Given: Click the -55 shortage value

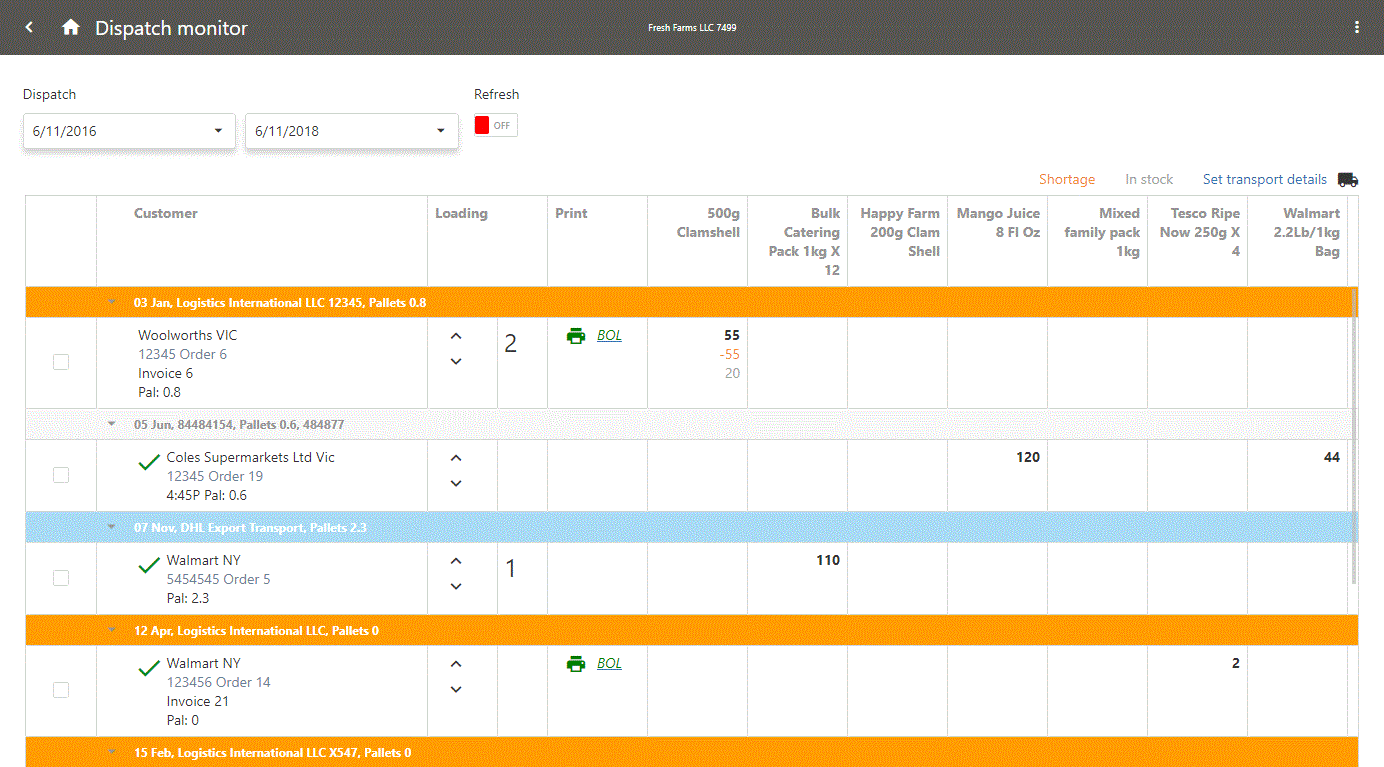Looking at the screenshot, I should coord(730,355).
